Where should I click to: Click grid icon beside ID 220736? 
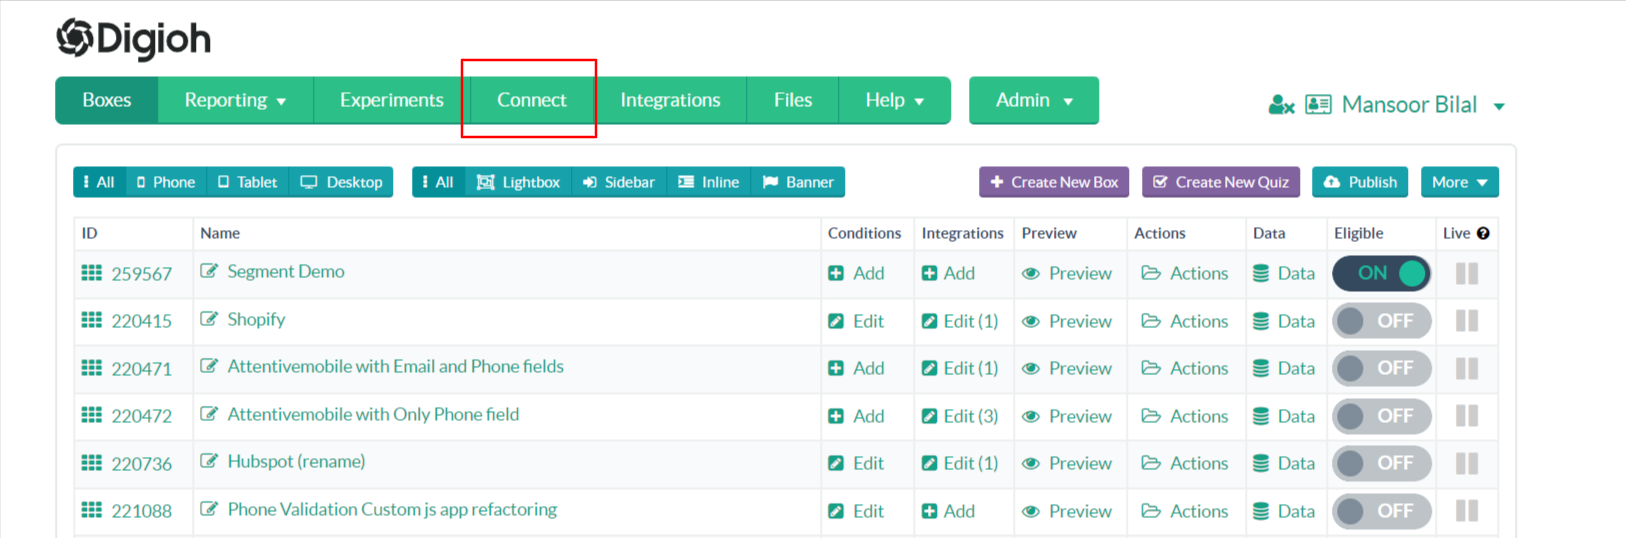92,463
